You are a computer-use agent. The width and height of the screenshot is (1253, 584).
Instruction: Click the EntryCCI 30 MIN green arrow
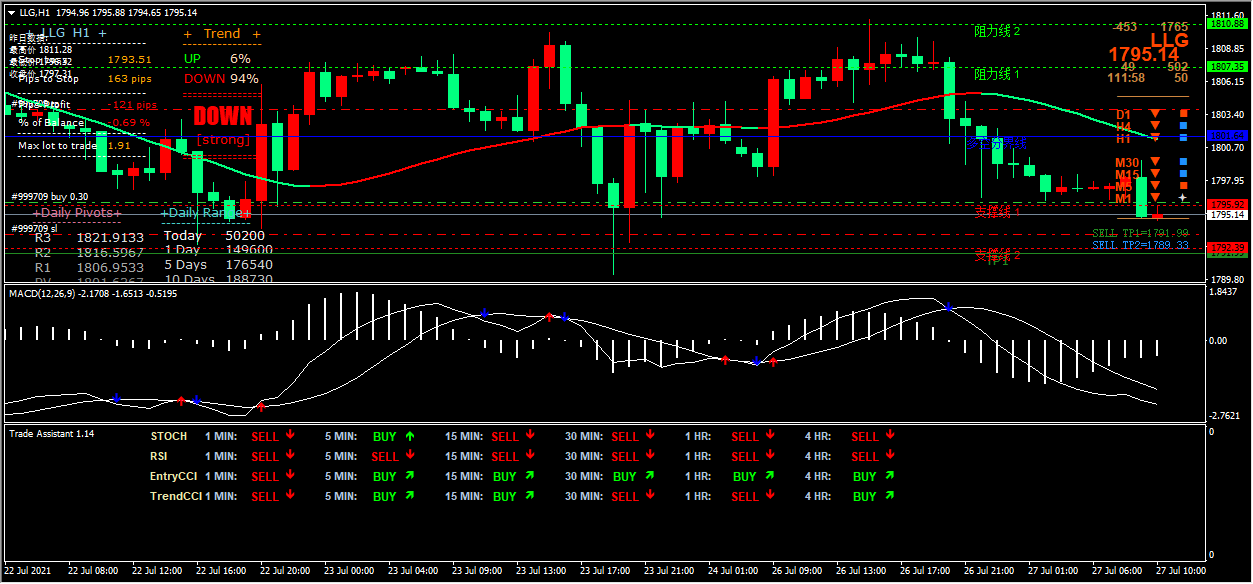coord(650,476)
